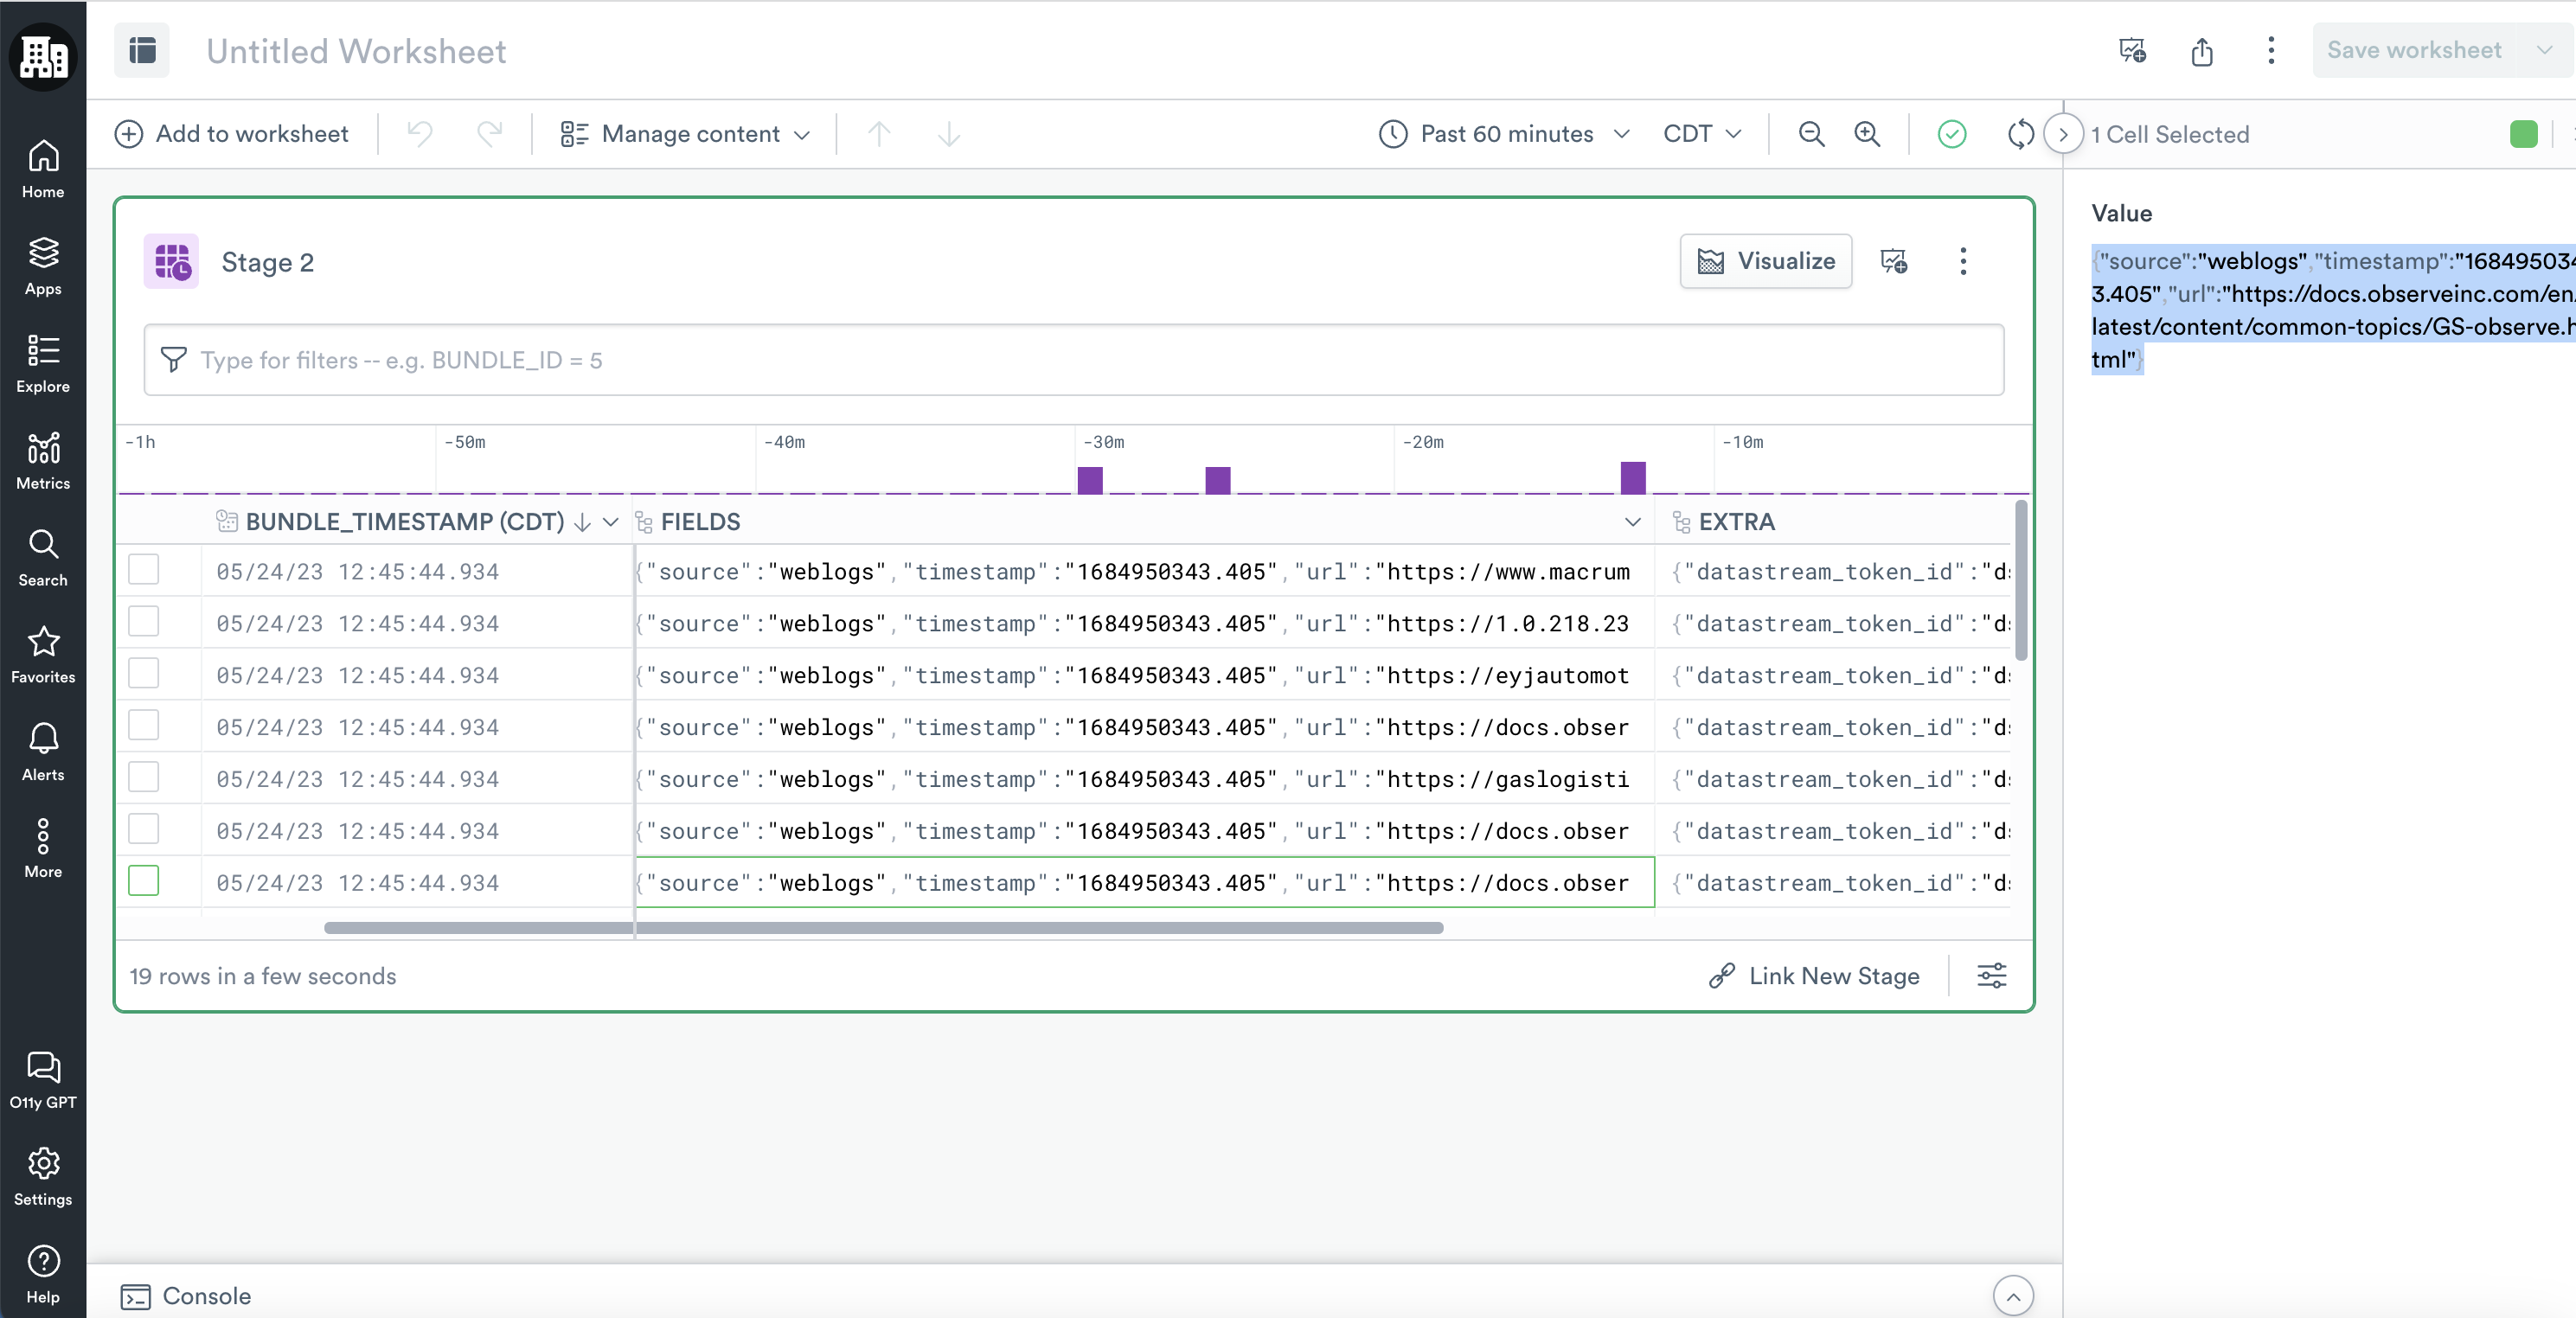Expand the Console panel
Viewport: 2576px width, 1318px height.
point(2012,1296)
